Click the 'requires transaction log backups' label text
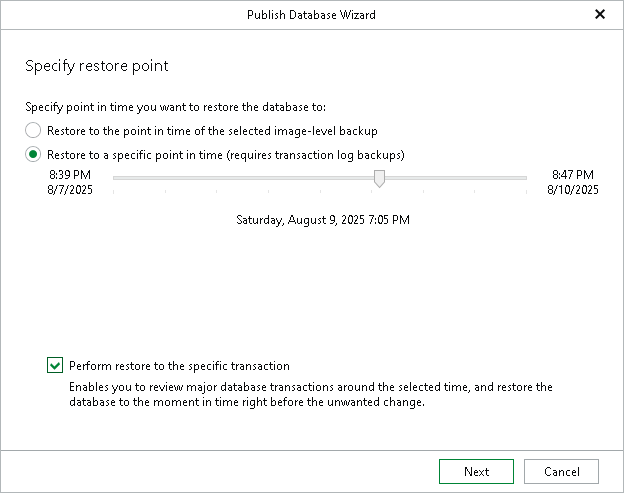The image size is (624, 493). (315, 155)
